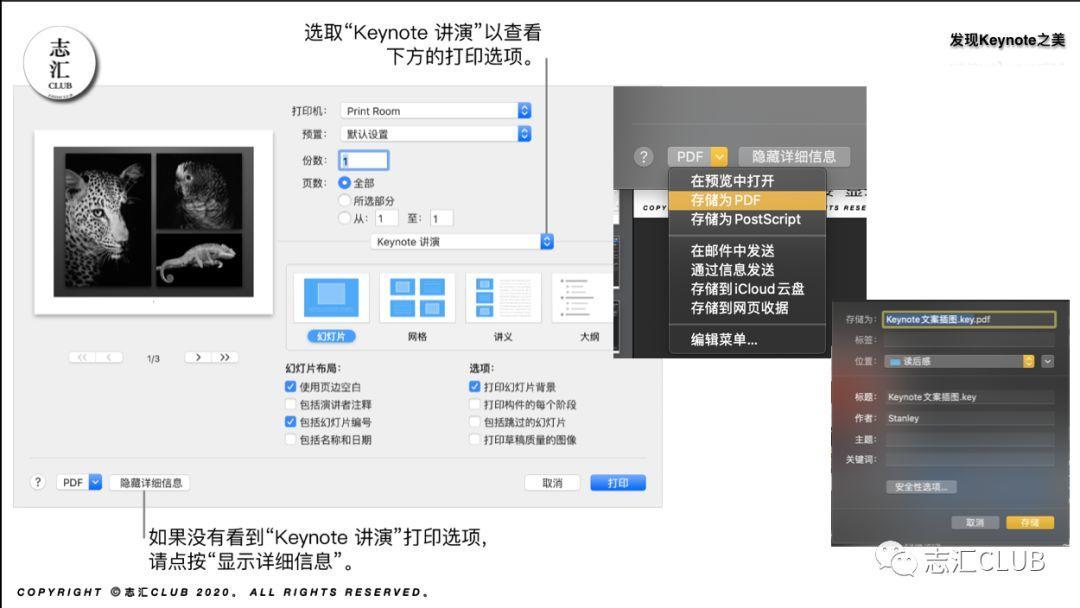This screenshot has height=608, width=1080.
Task: Toggle 包括幻灯片编号 checkbox
Action: [x=291, y=422]
